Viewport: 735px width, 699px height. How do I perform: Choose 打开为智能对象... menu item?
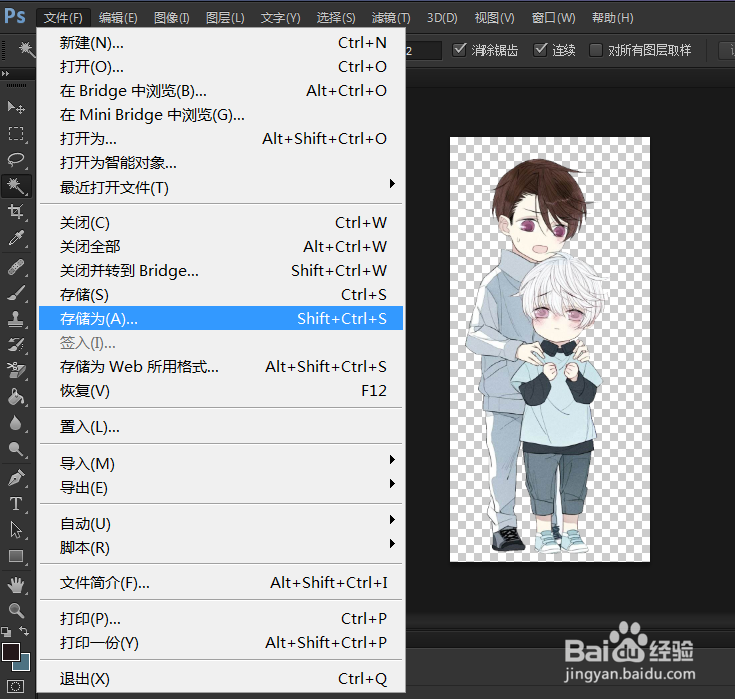click(x=221, y=163)
